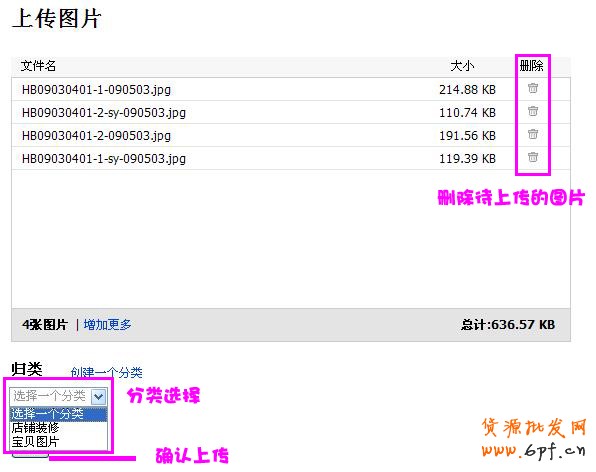This screenshot has width=596, height=472.
Task: Remove HB09030401-2-090503.jpg via trash icon
Action: [533, 134]
